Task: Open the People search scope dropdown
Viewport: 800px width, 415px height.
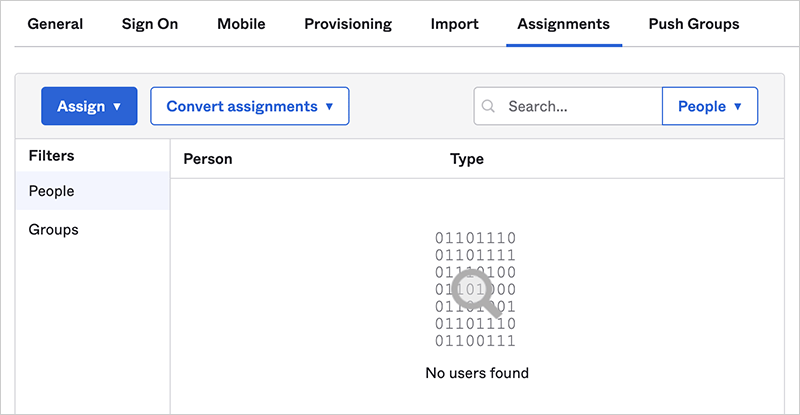Action: point(710,106)
